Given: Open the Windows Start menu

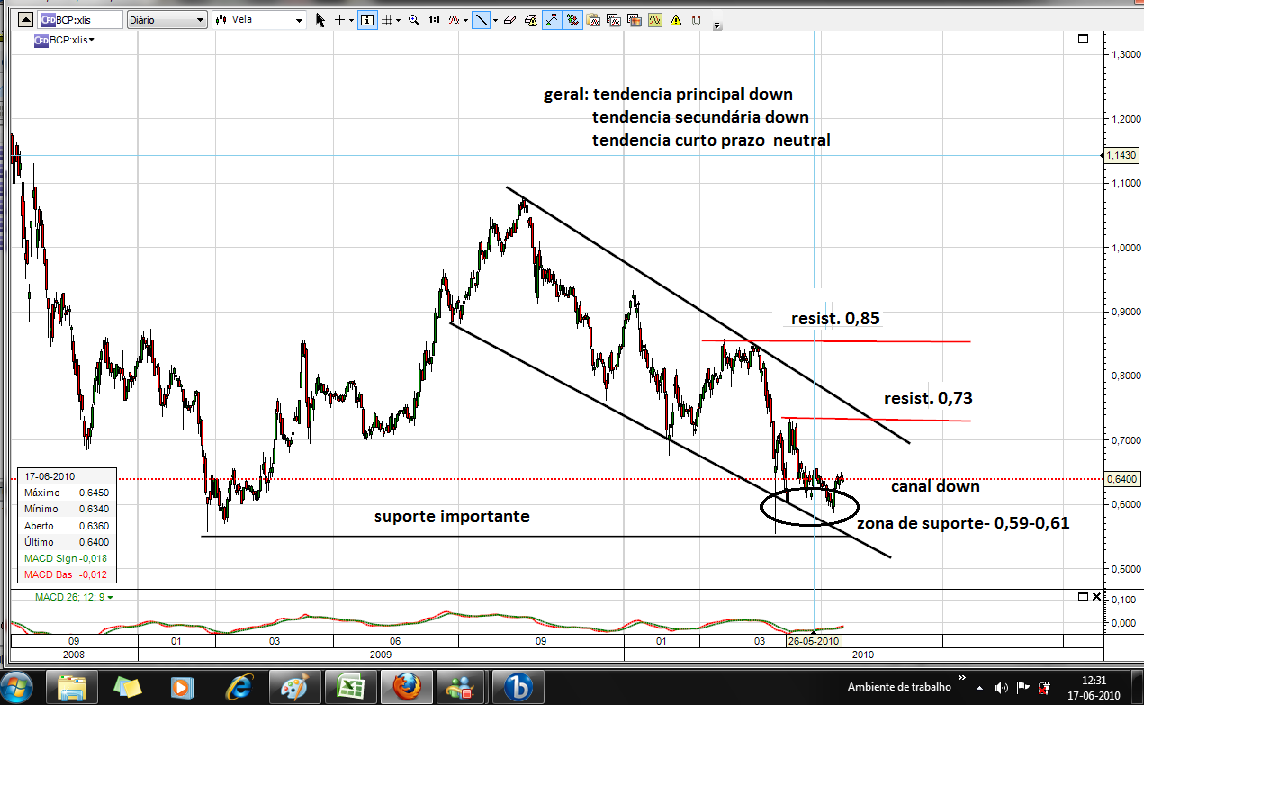Looking at the screenshot, I should pos(17,687).
